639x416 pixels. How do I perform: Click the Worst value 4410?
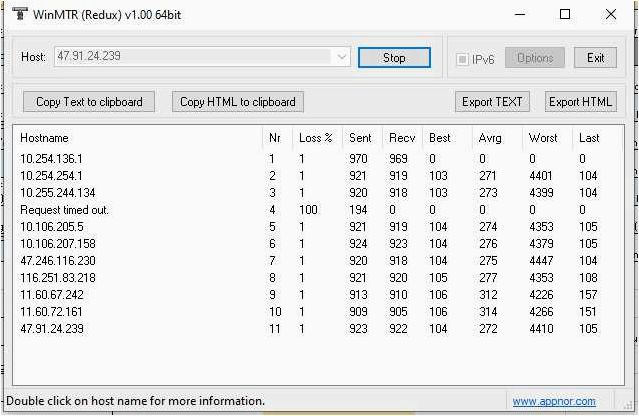point(541,329)
